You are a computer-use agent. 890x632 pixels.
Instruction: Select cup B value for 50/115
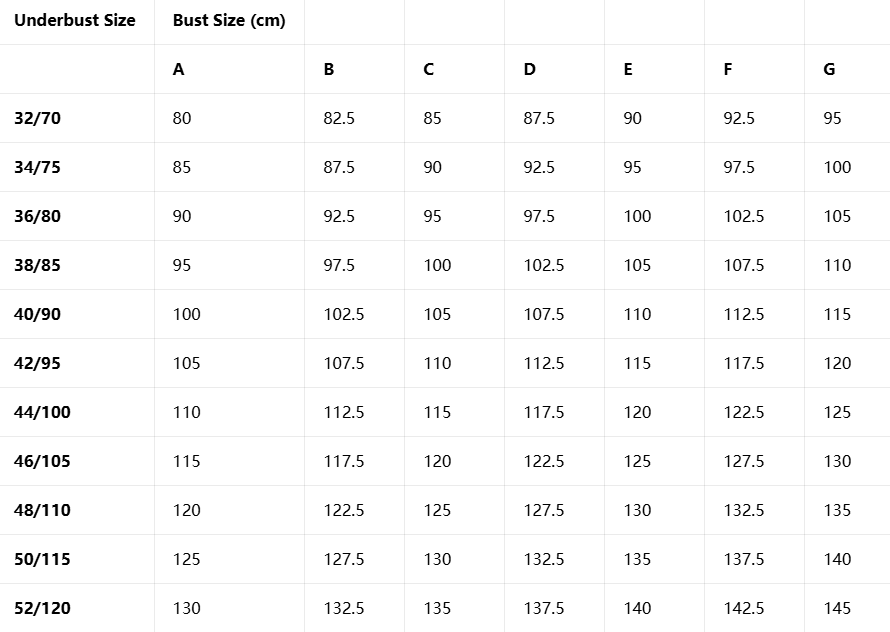coord(344,560)
